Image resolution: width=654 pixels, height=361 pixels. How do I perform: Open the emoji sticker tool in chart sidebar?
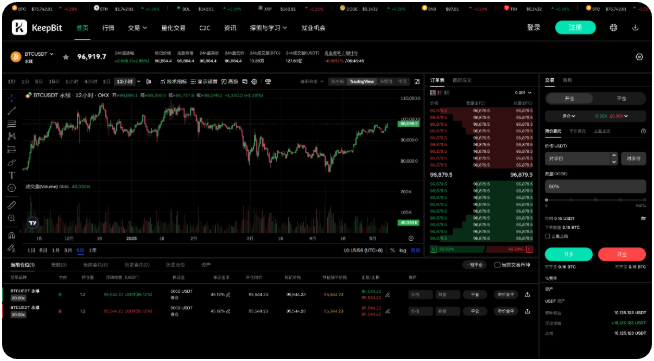pyautogui.click(x=12, y=188)
